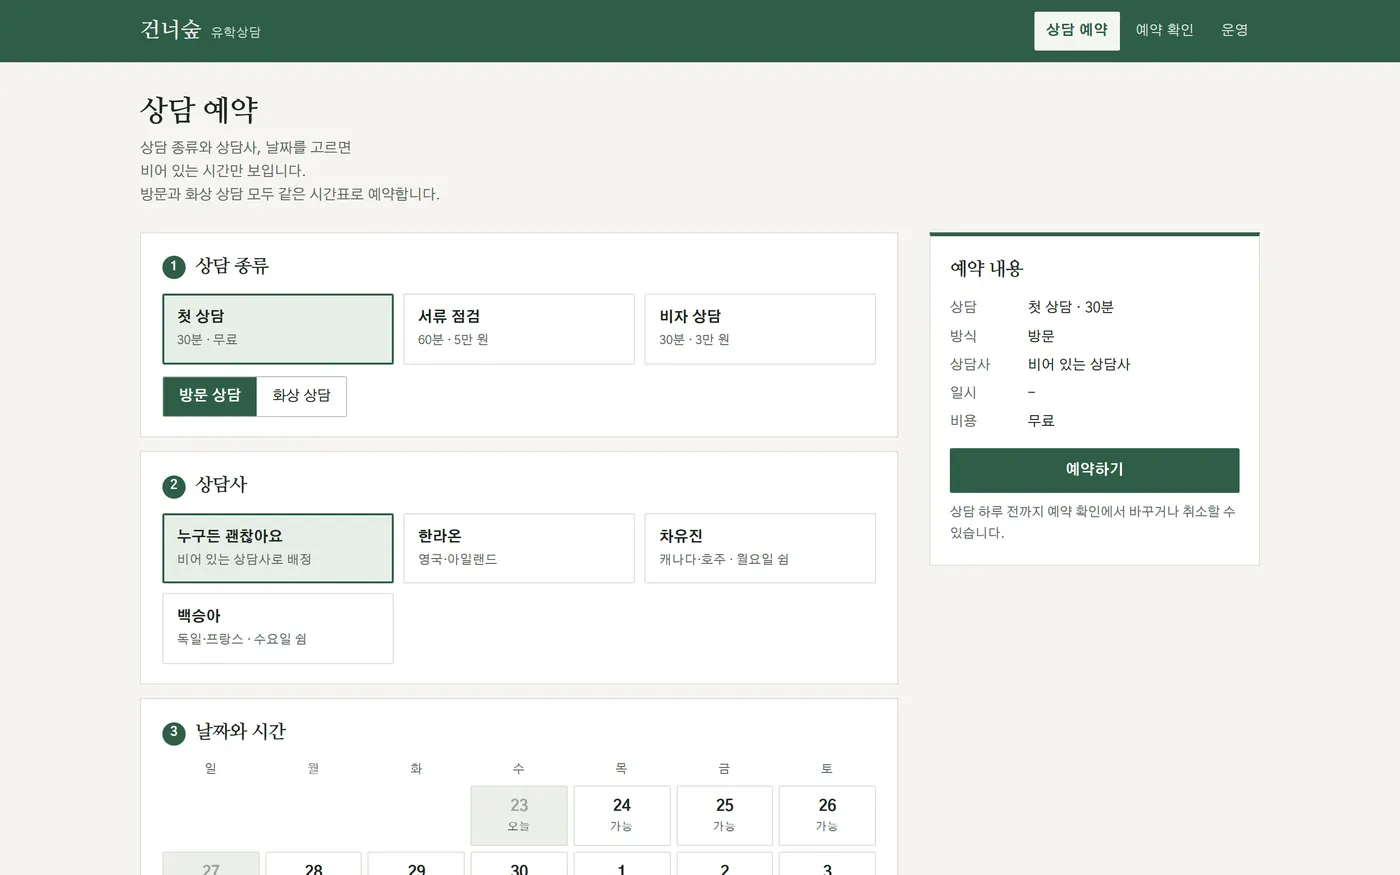1400x875 pixels.
Task: Choose counselor 한라온
Action: (x=519, y=548)
